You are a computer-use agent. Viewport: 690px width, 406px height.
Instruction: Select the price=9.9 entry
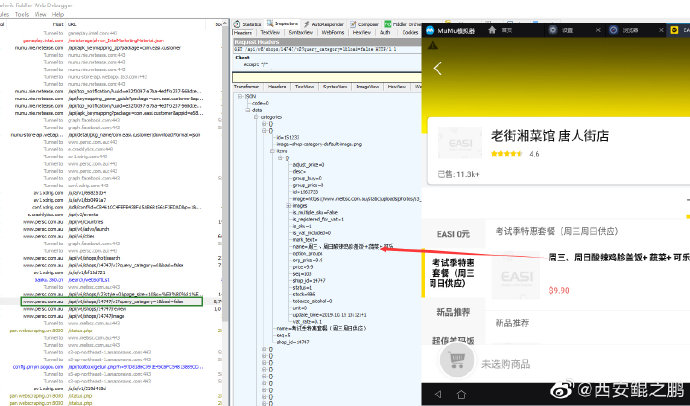(302, 267)
